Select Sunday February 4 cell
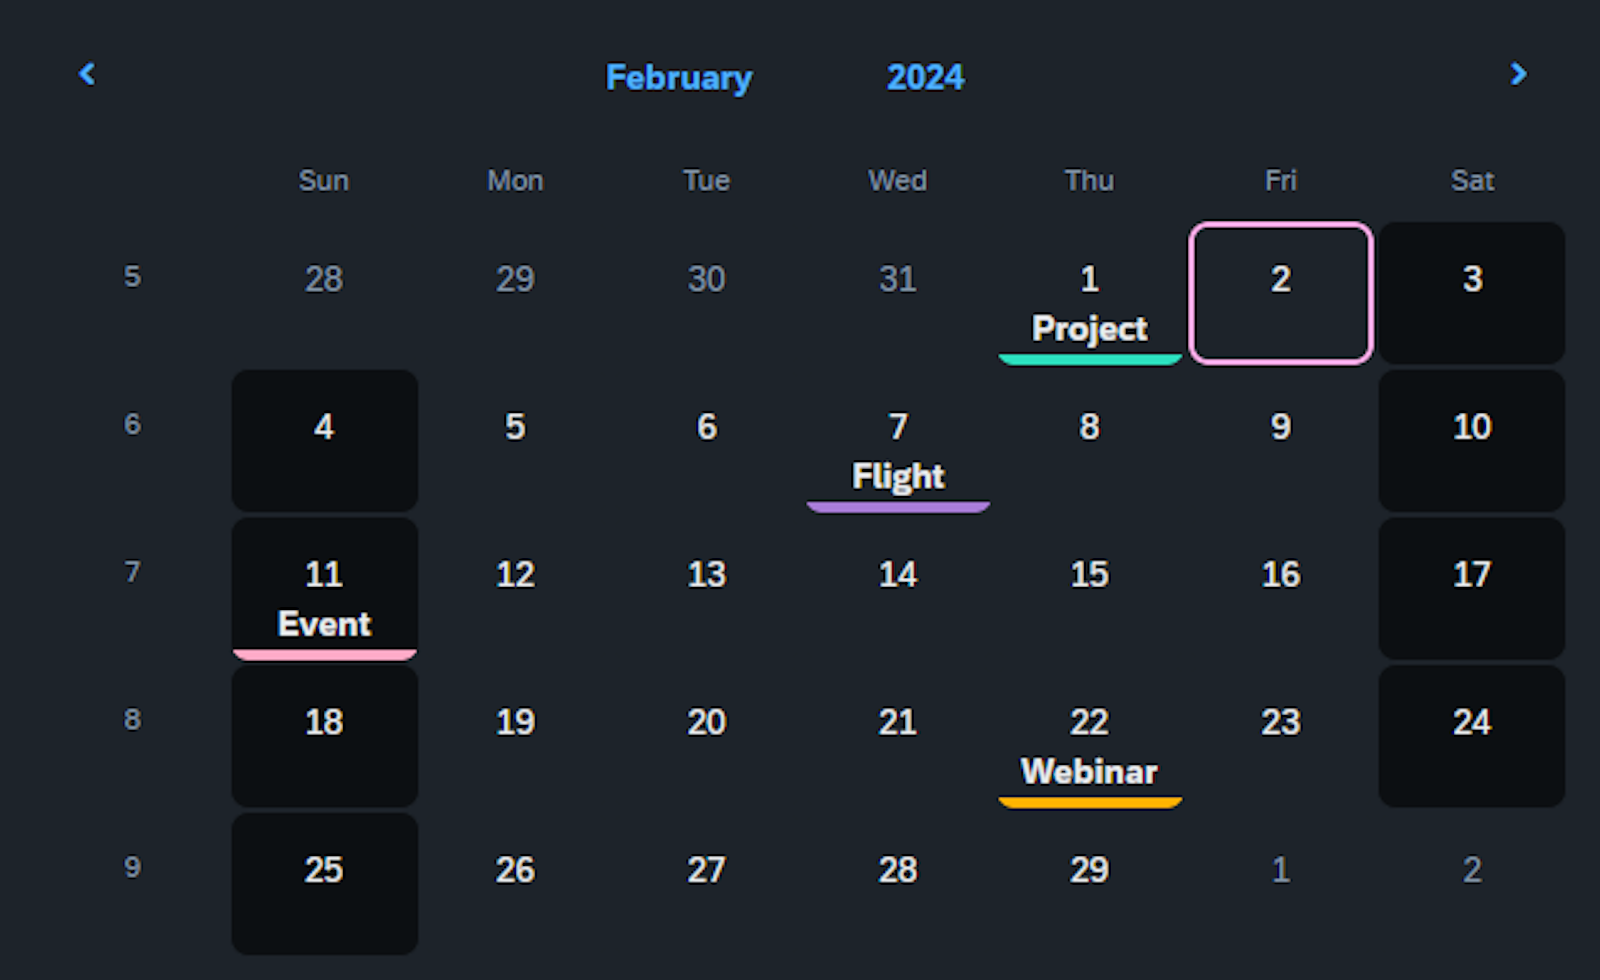 323,440
